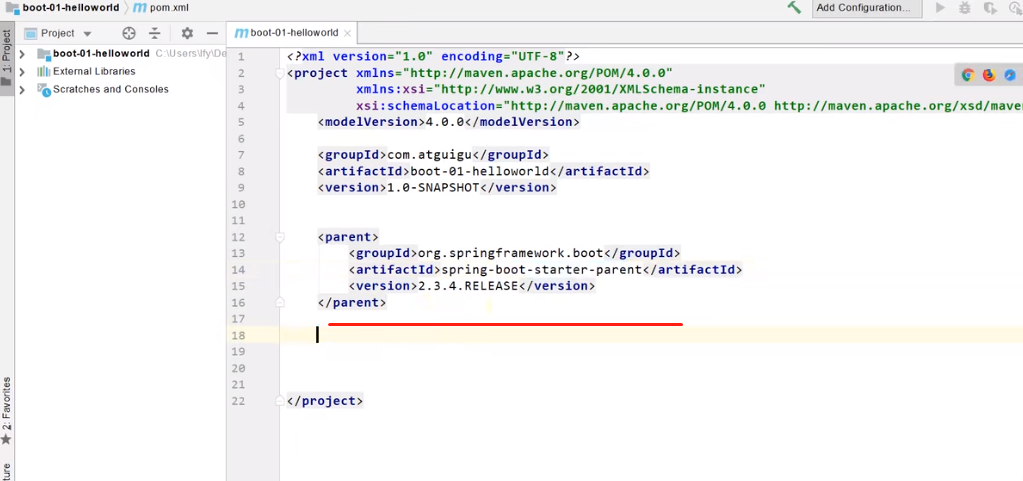This screenshot has height=481, width=1023.
Task: Click the closing project tag on line 22
Action: (x=325, y=401)
